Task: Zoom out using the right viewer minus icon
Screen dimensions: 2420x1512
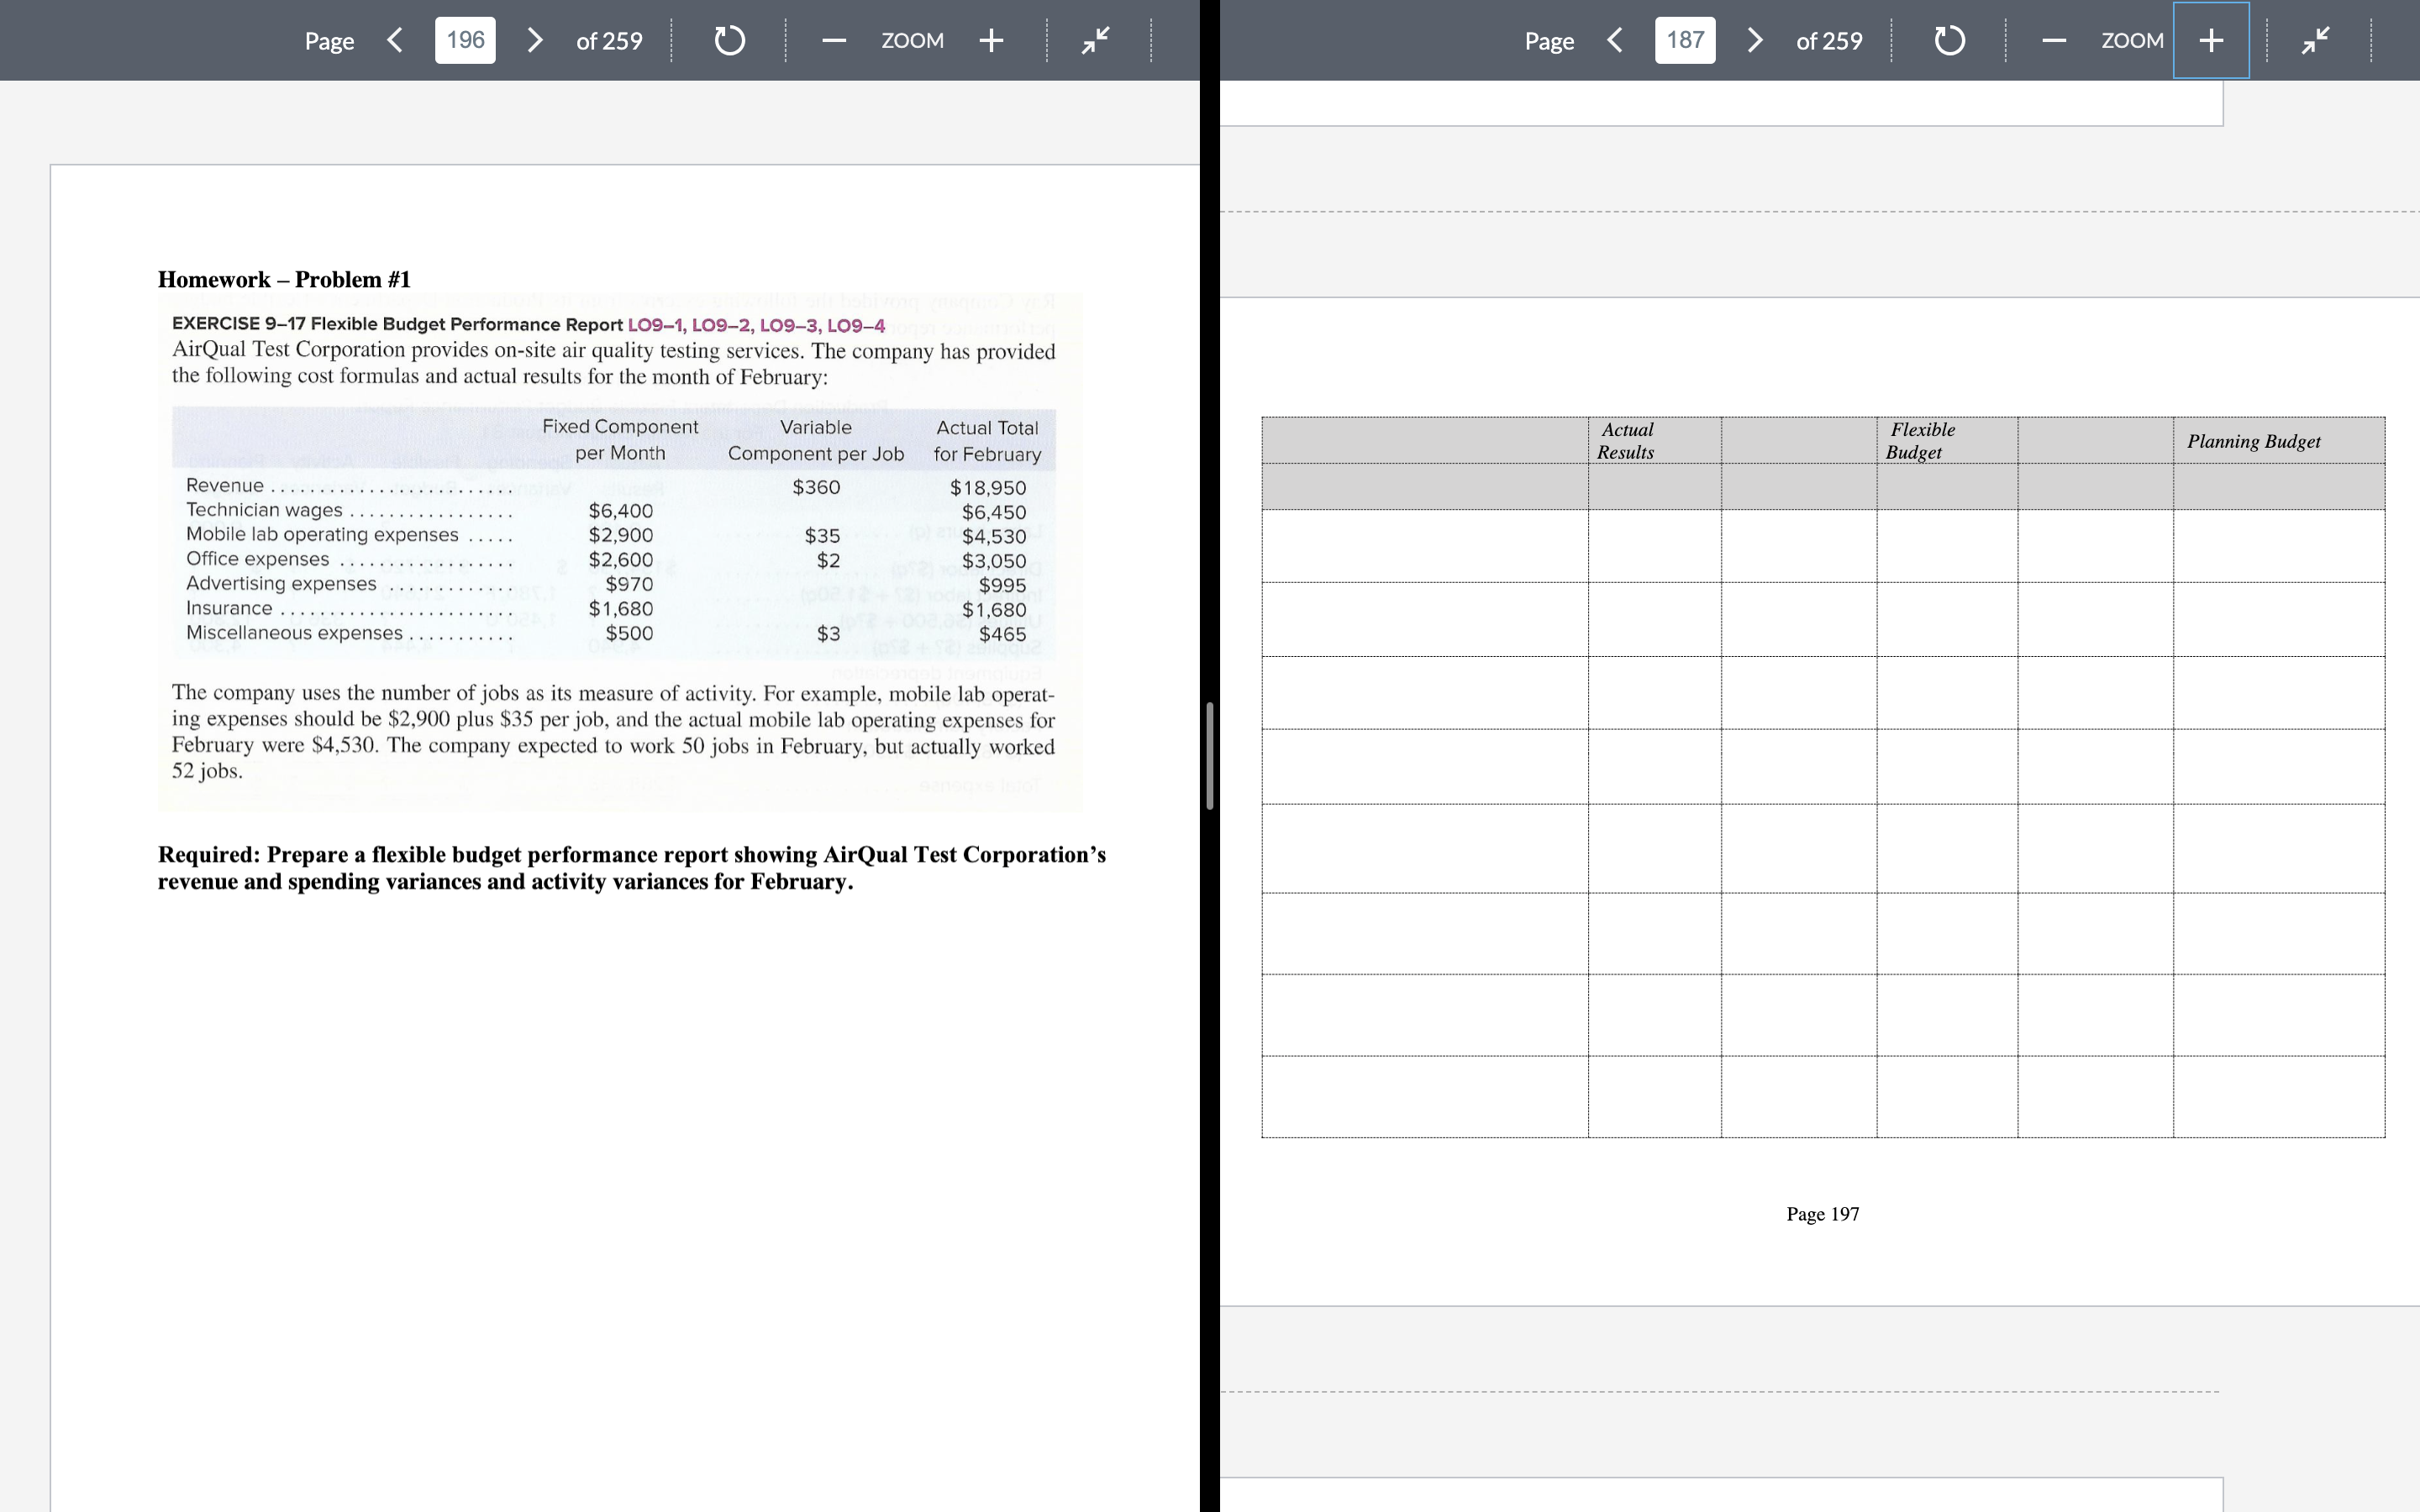Action: (2052, 40)
